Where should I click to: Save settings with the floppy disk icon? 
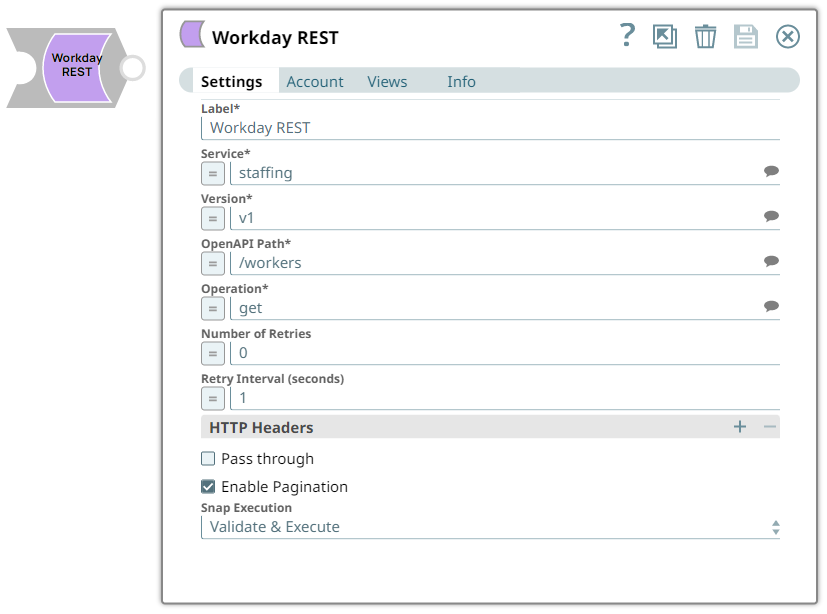[x=746, y=36]
